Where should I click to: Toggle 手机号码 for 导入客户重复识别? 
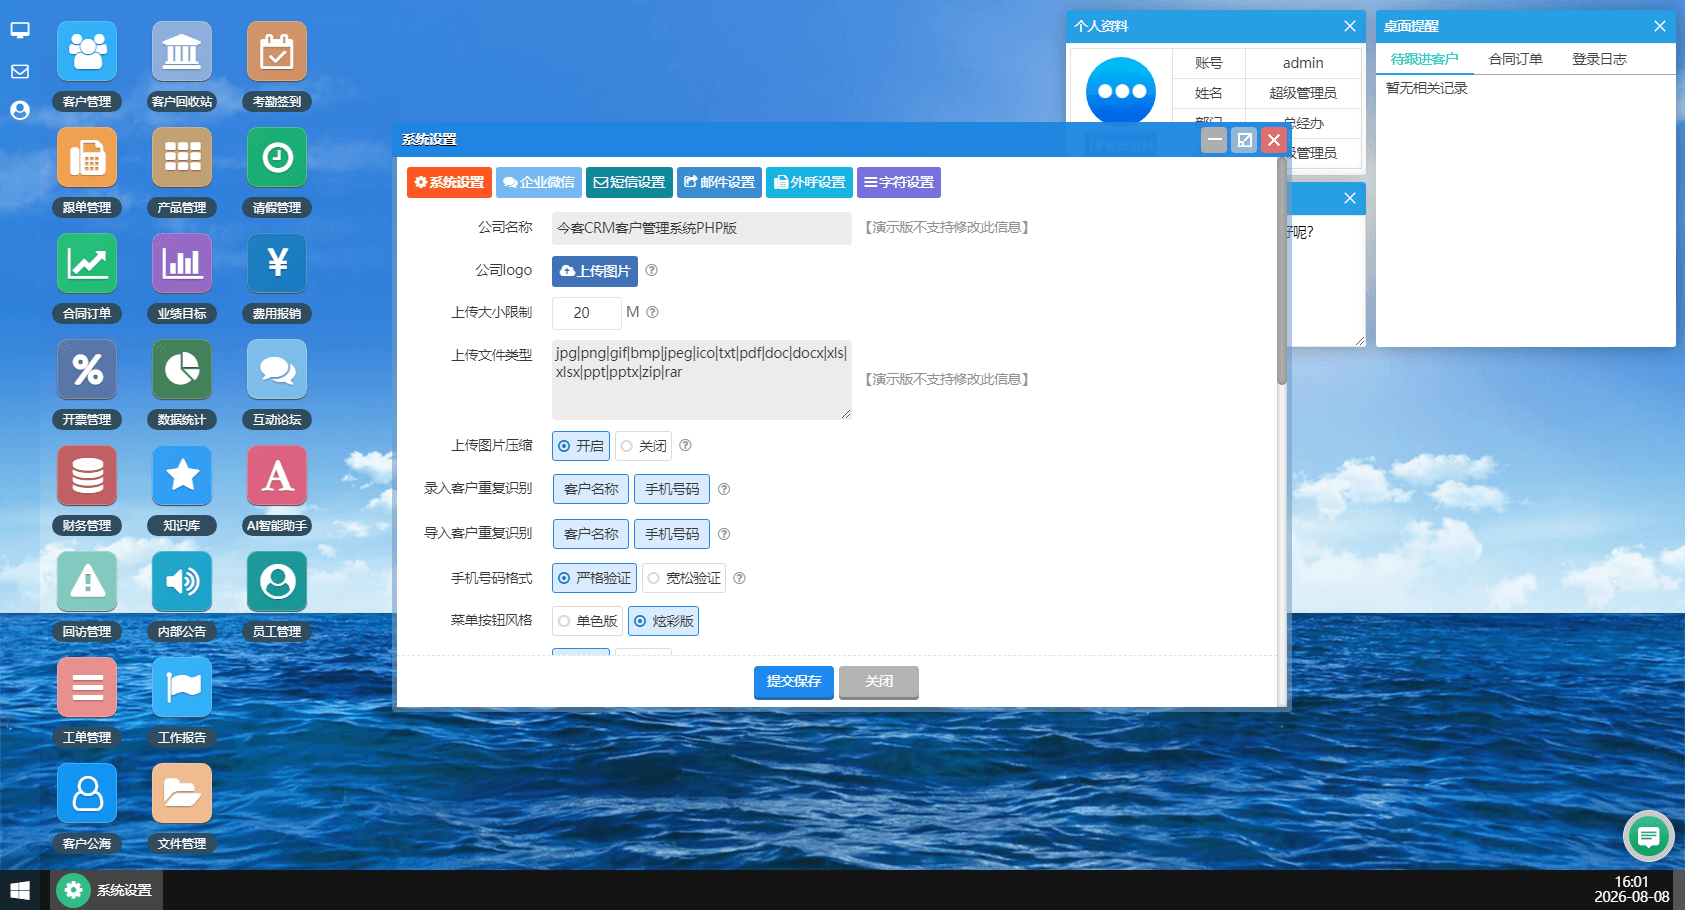click(672, 534)
